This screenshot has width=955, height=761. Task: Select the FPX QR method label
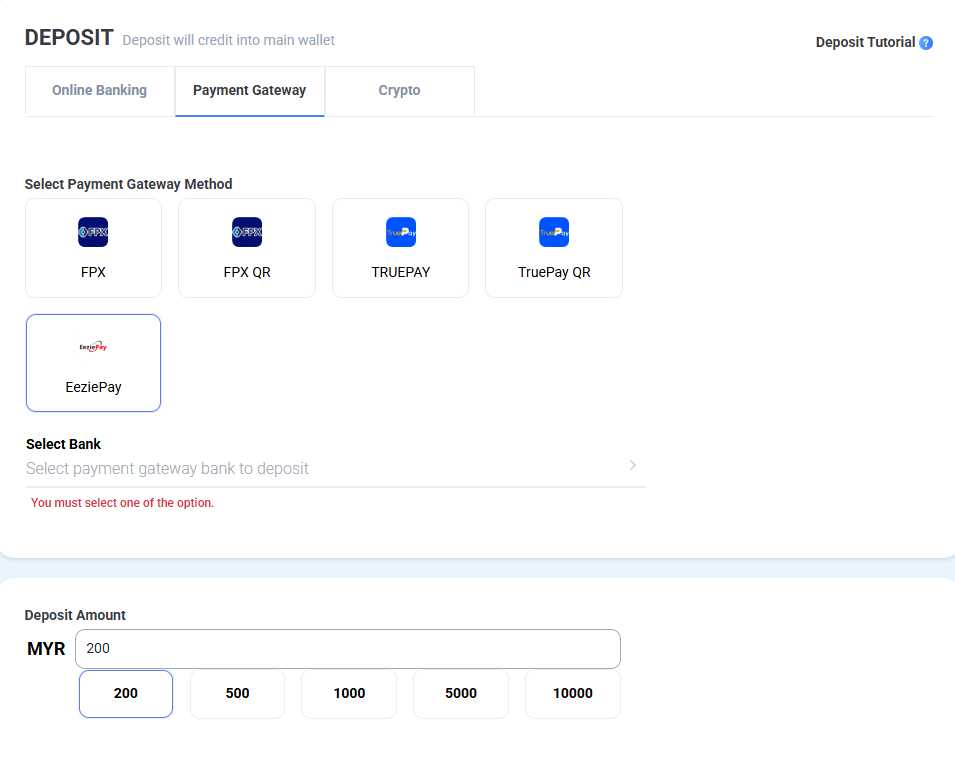247,272
